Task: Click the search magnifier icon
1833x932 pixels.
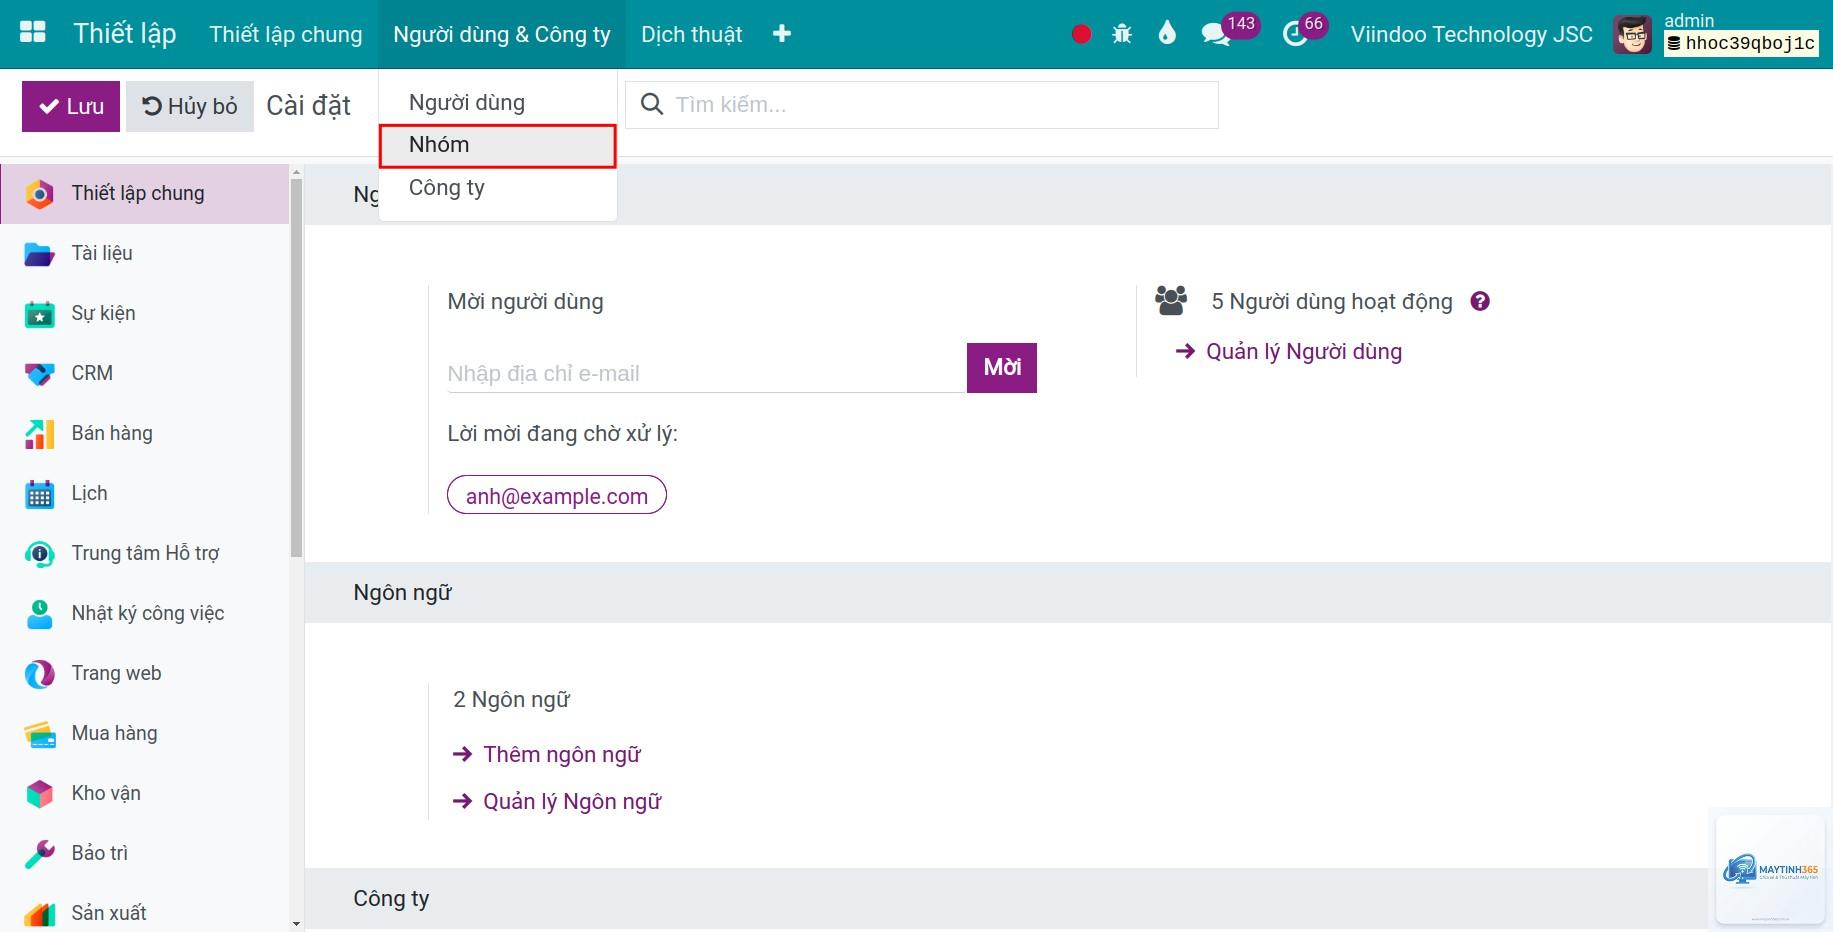Action: [x=651, y=104]
